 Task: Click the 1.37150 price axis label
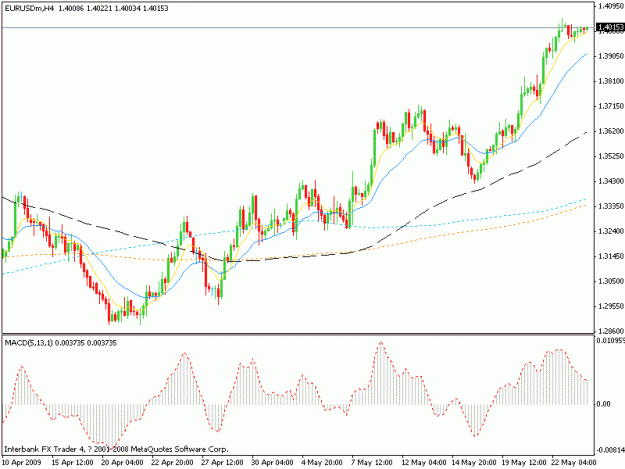(611, 106)
